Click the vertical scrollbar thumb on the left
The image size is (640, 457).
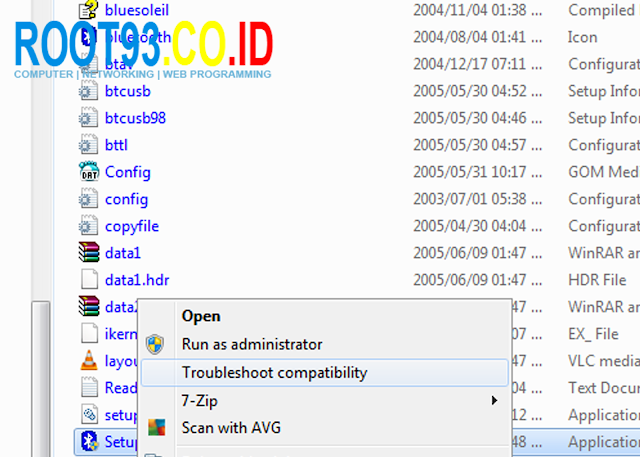[x=41, y=379]
